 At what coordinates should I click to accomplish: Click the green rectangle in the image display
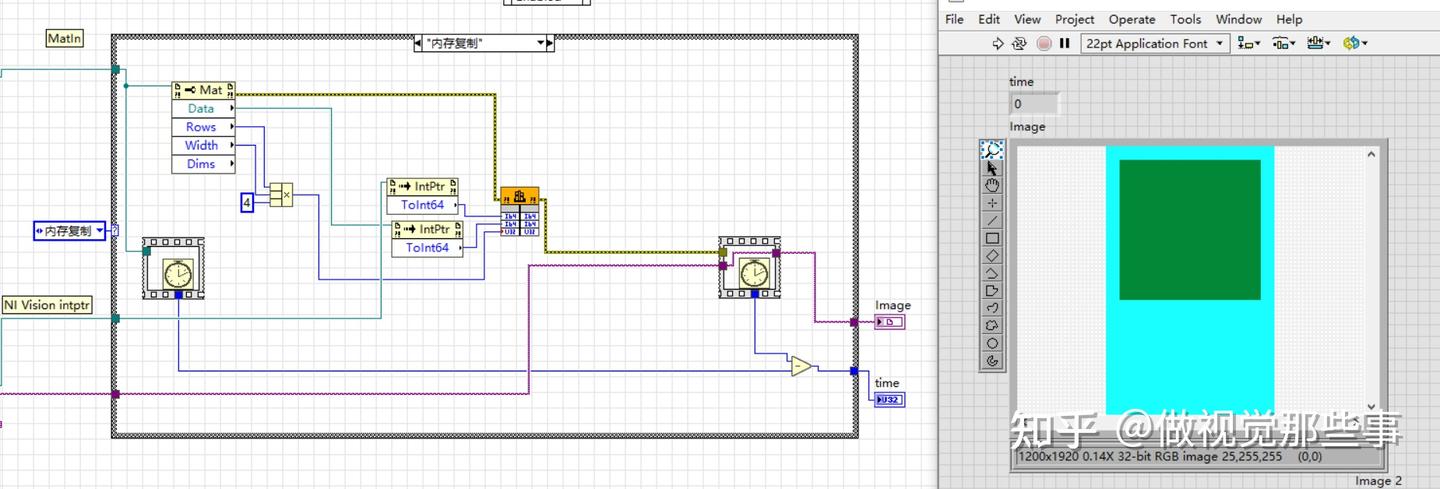click(1189, 229)
